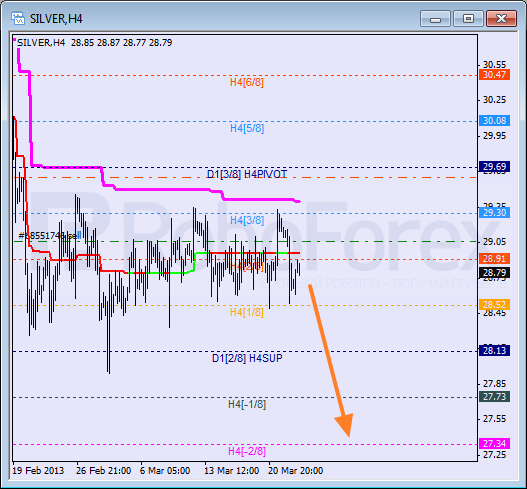Select the 29.30 price level tag
The width and height of the screenshot is (527, 489).
click(494, 212)
